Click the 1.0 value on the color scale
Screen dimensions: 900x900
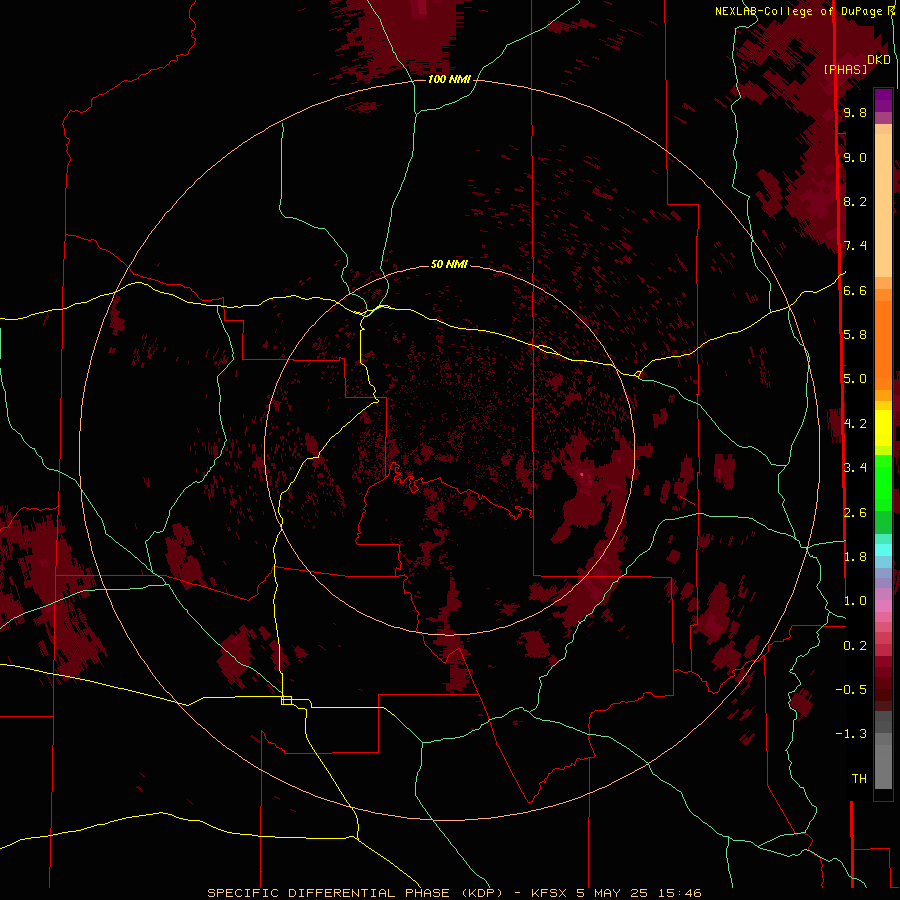click(855, 600)
